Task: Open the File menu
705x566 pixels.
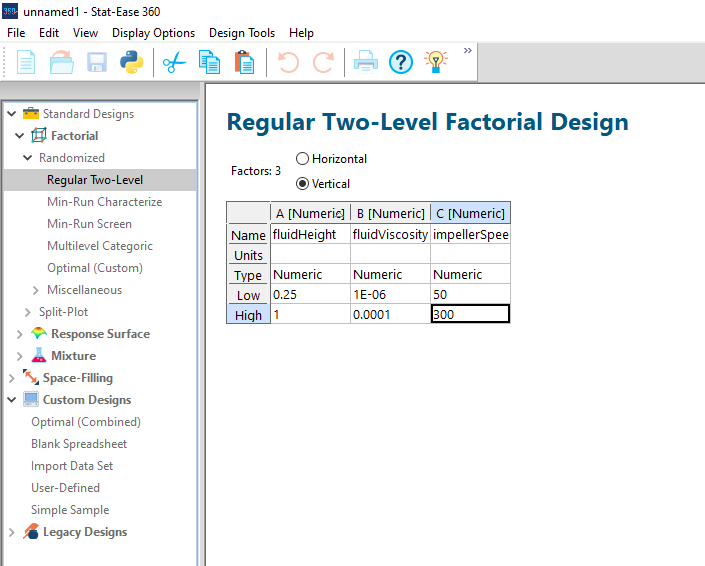Action: 16,33
